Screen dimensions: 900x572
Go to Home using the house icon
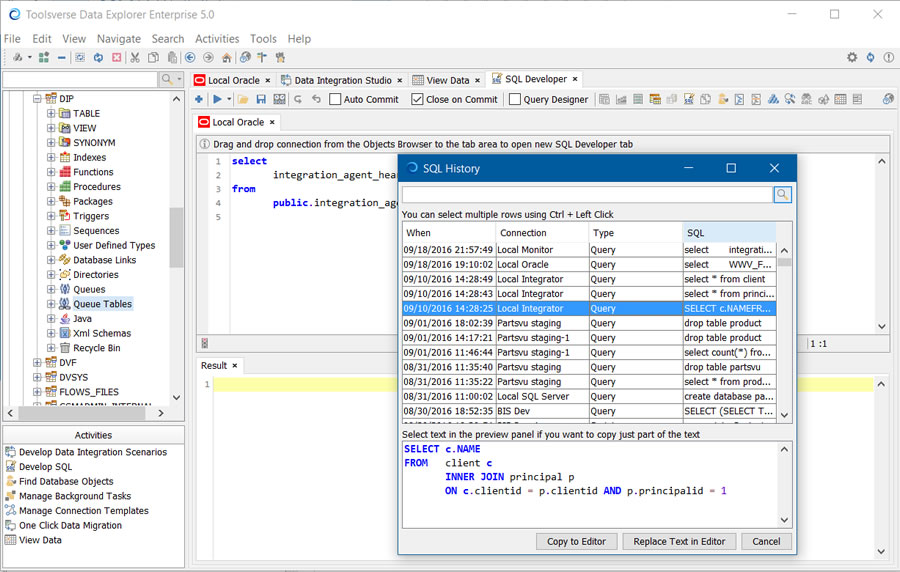click(x=227, y=57)
